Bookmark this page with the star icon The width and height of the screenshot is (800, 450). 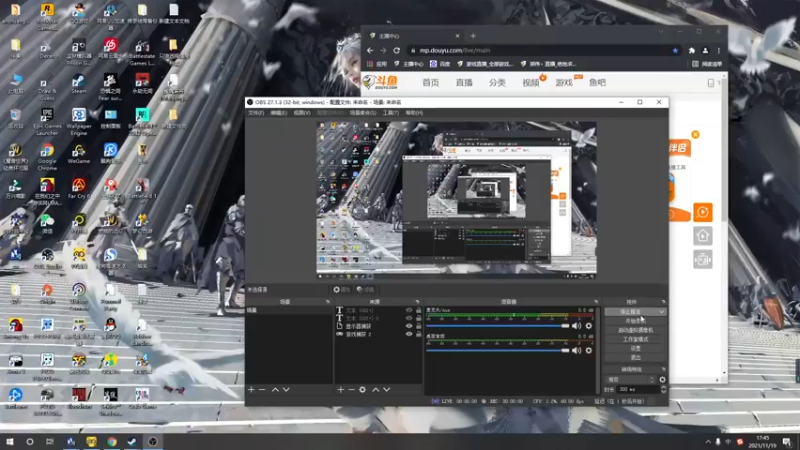click(676, 51)
